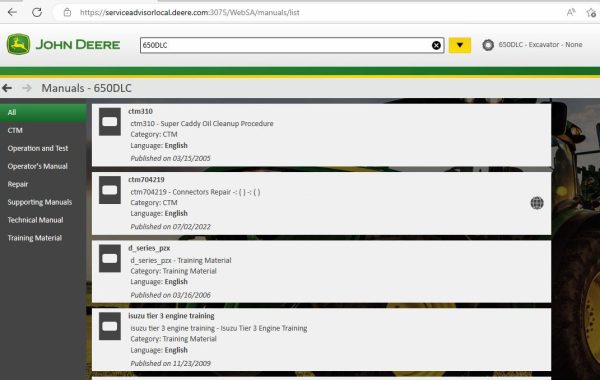The height and width of the screenshot is (380, 600).
Task: Click 'Published on 03/16/2006' date
Action: (x=170, y=295)
